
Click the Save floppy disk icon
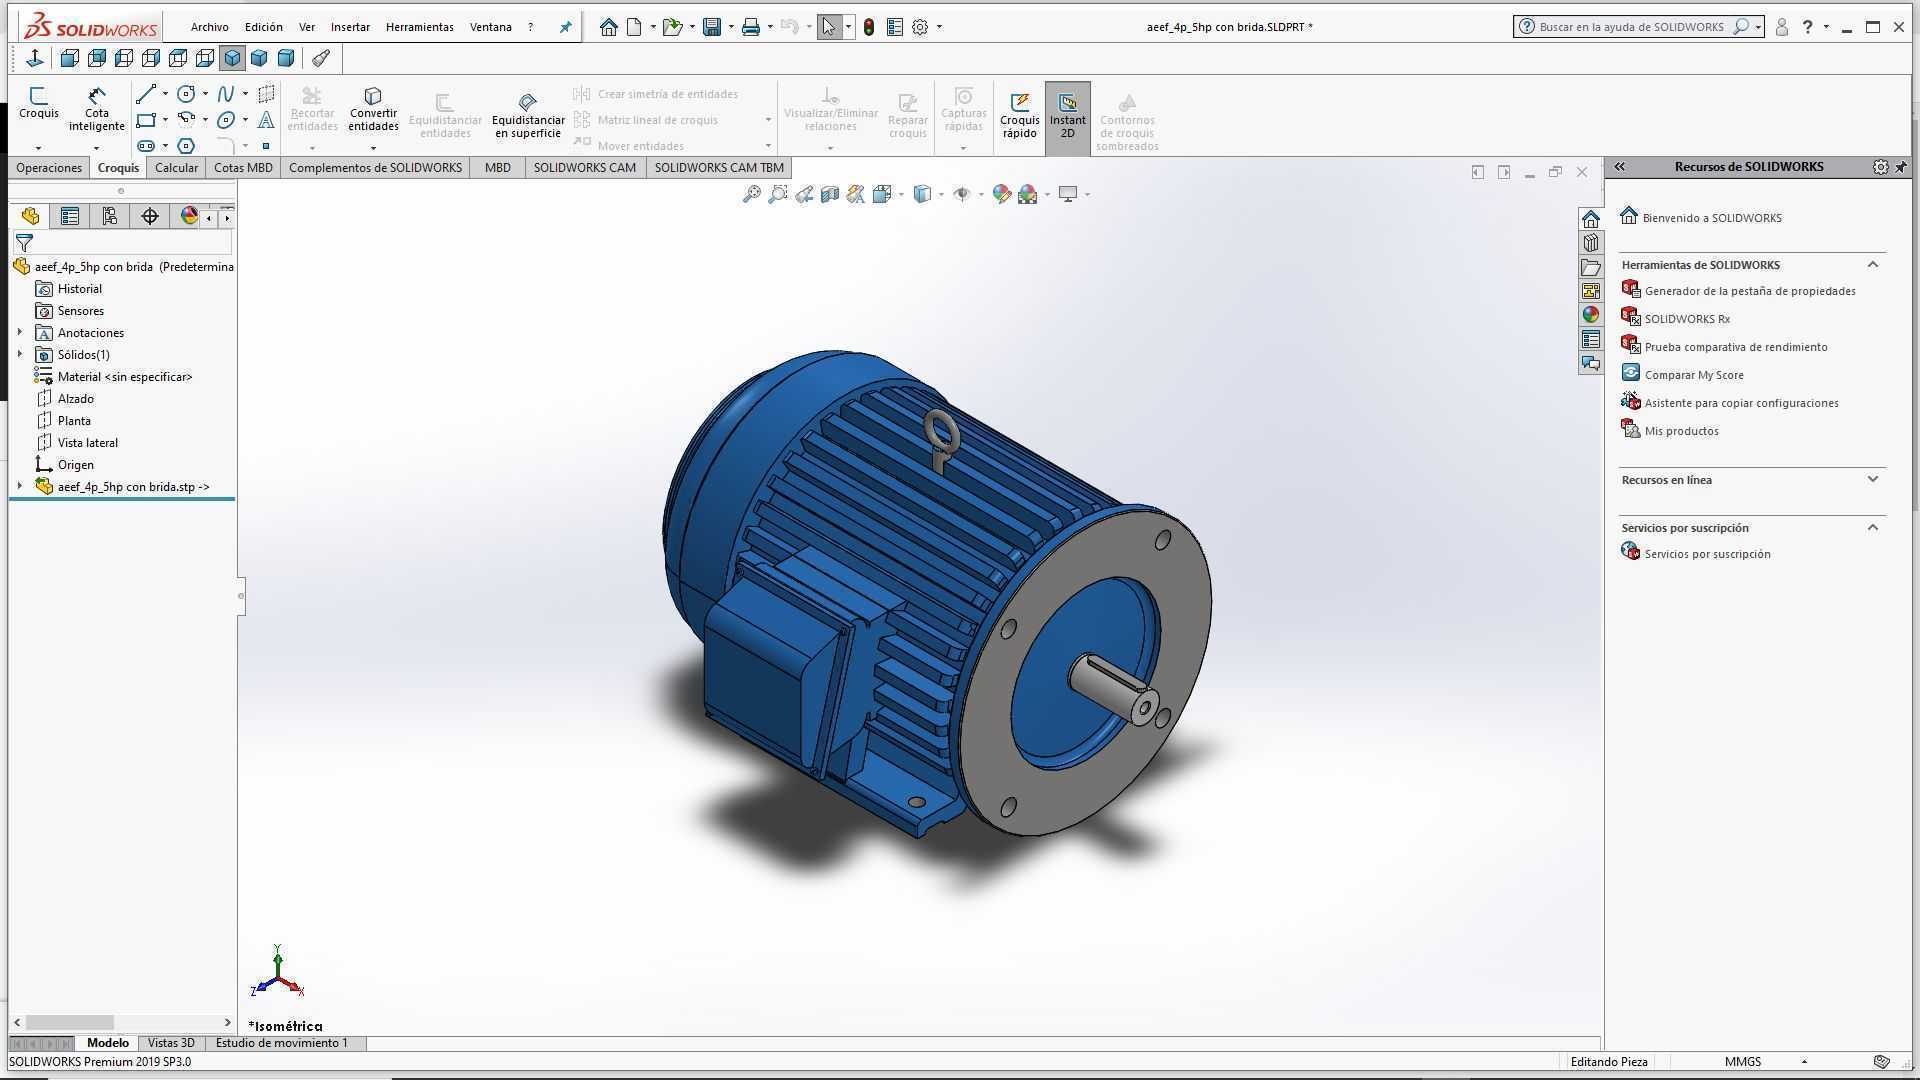pyautogui.click(x=712, y=27)
